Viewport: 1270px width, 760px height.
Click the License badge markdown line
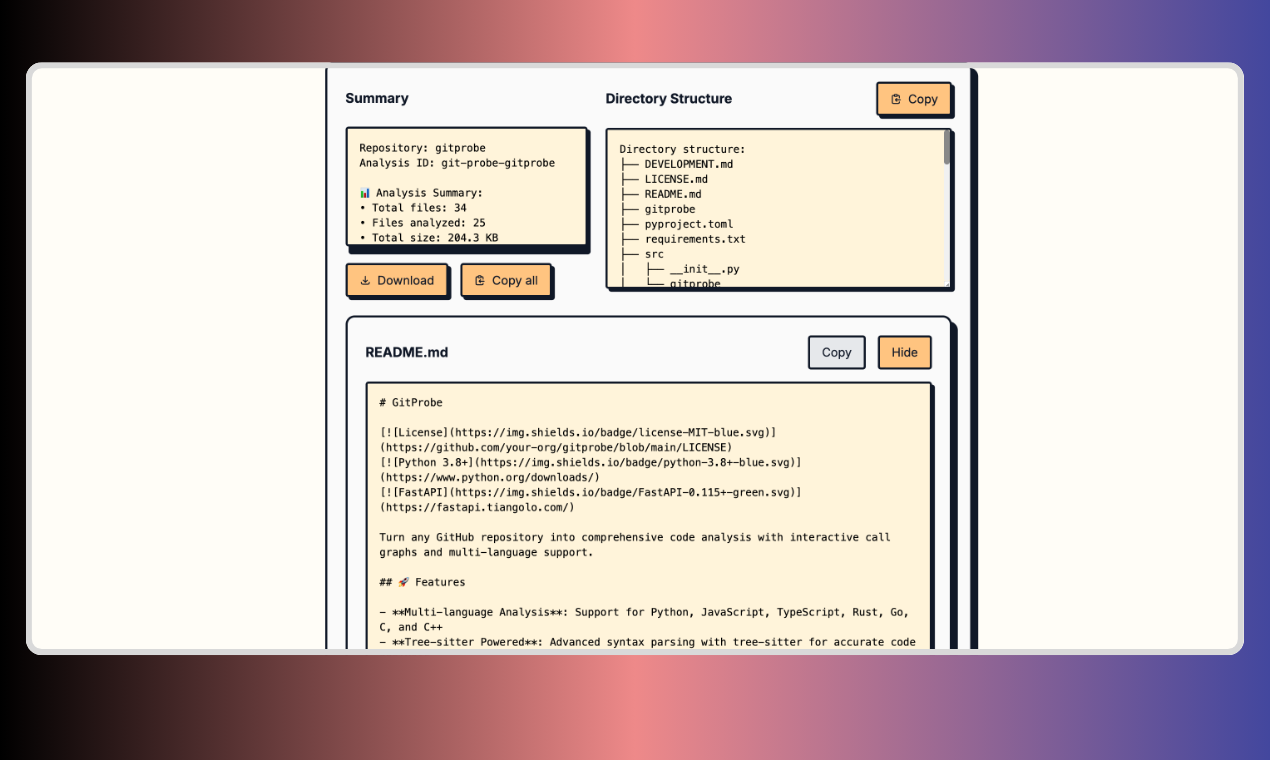tap(578, 433)
